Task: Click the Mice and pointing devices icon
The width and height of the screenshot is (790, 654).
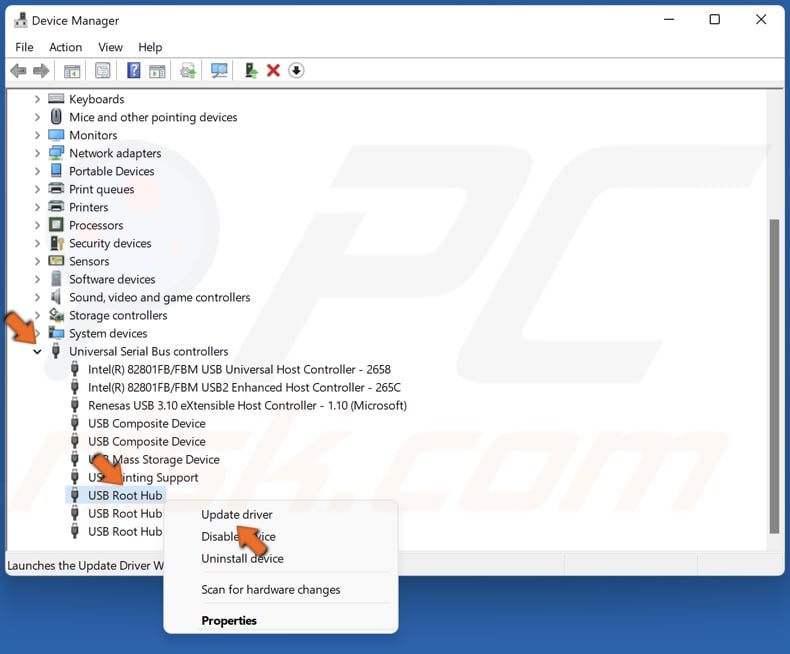Action: point(56,117)
